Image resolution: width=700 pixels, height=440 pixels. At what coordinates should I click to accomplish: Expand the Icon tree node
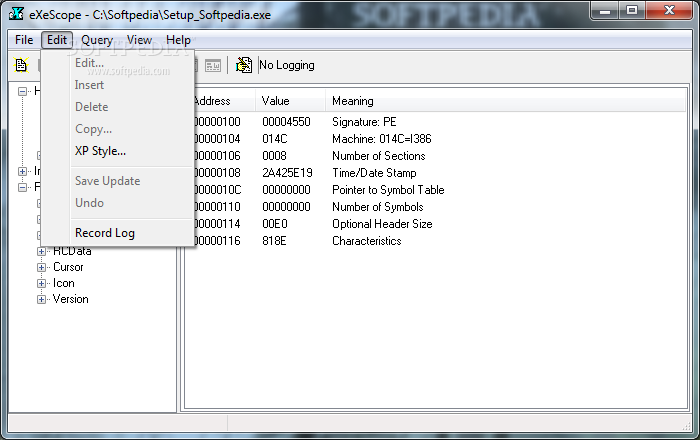pos(42,283)
